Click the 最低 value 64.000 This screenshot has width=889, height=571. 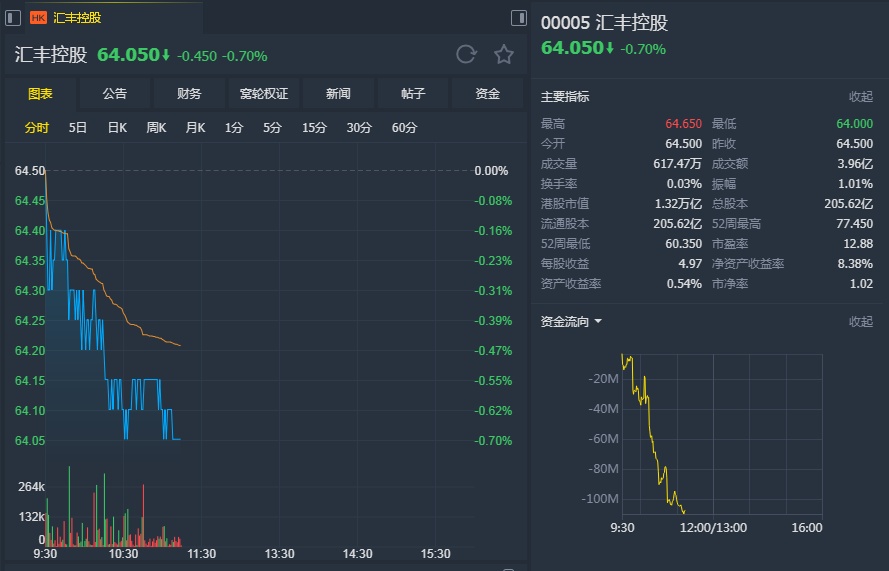(854, 124)
